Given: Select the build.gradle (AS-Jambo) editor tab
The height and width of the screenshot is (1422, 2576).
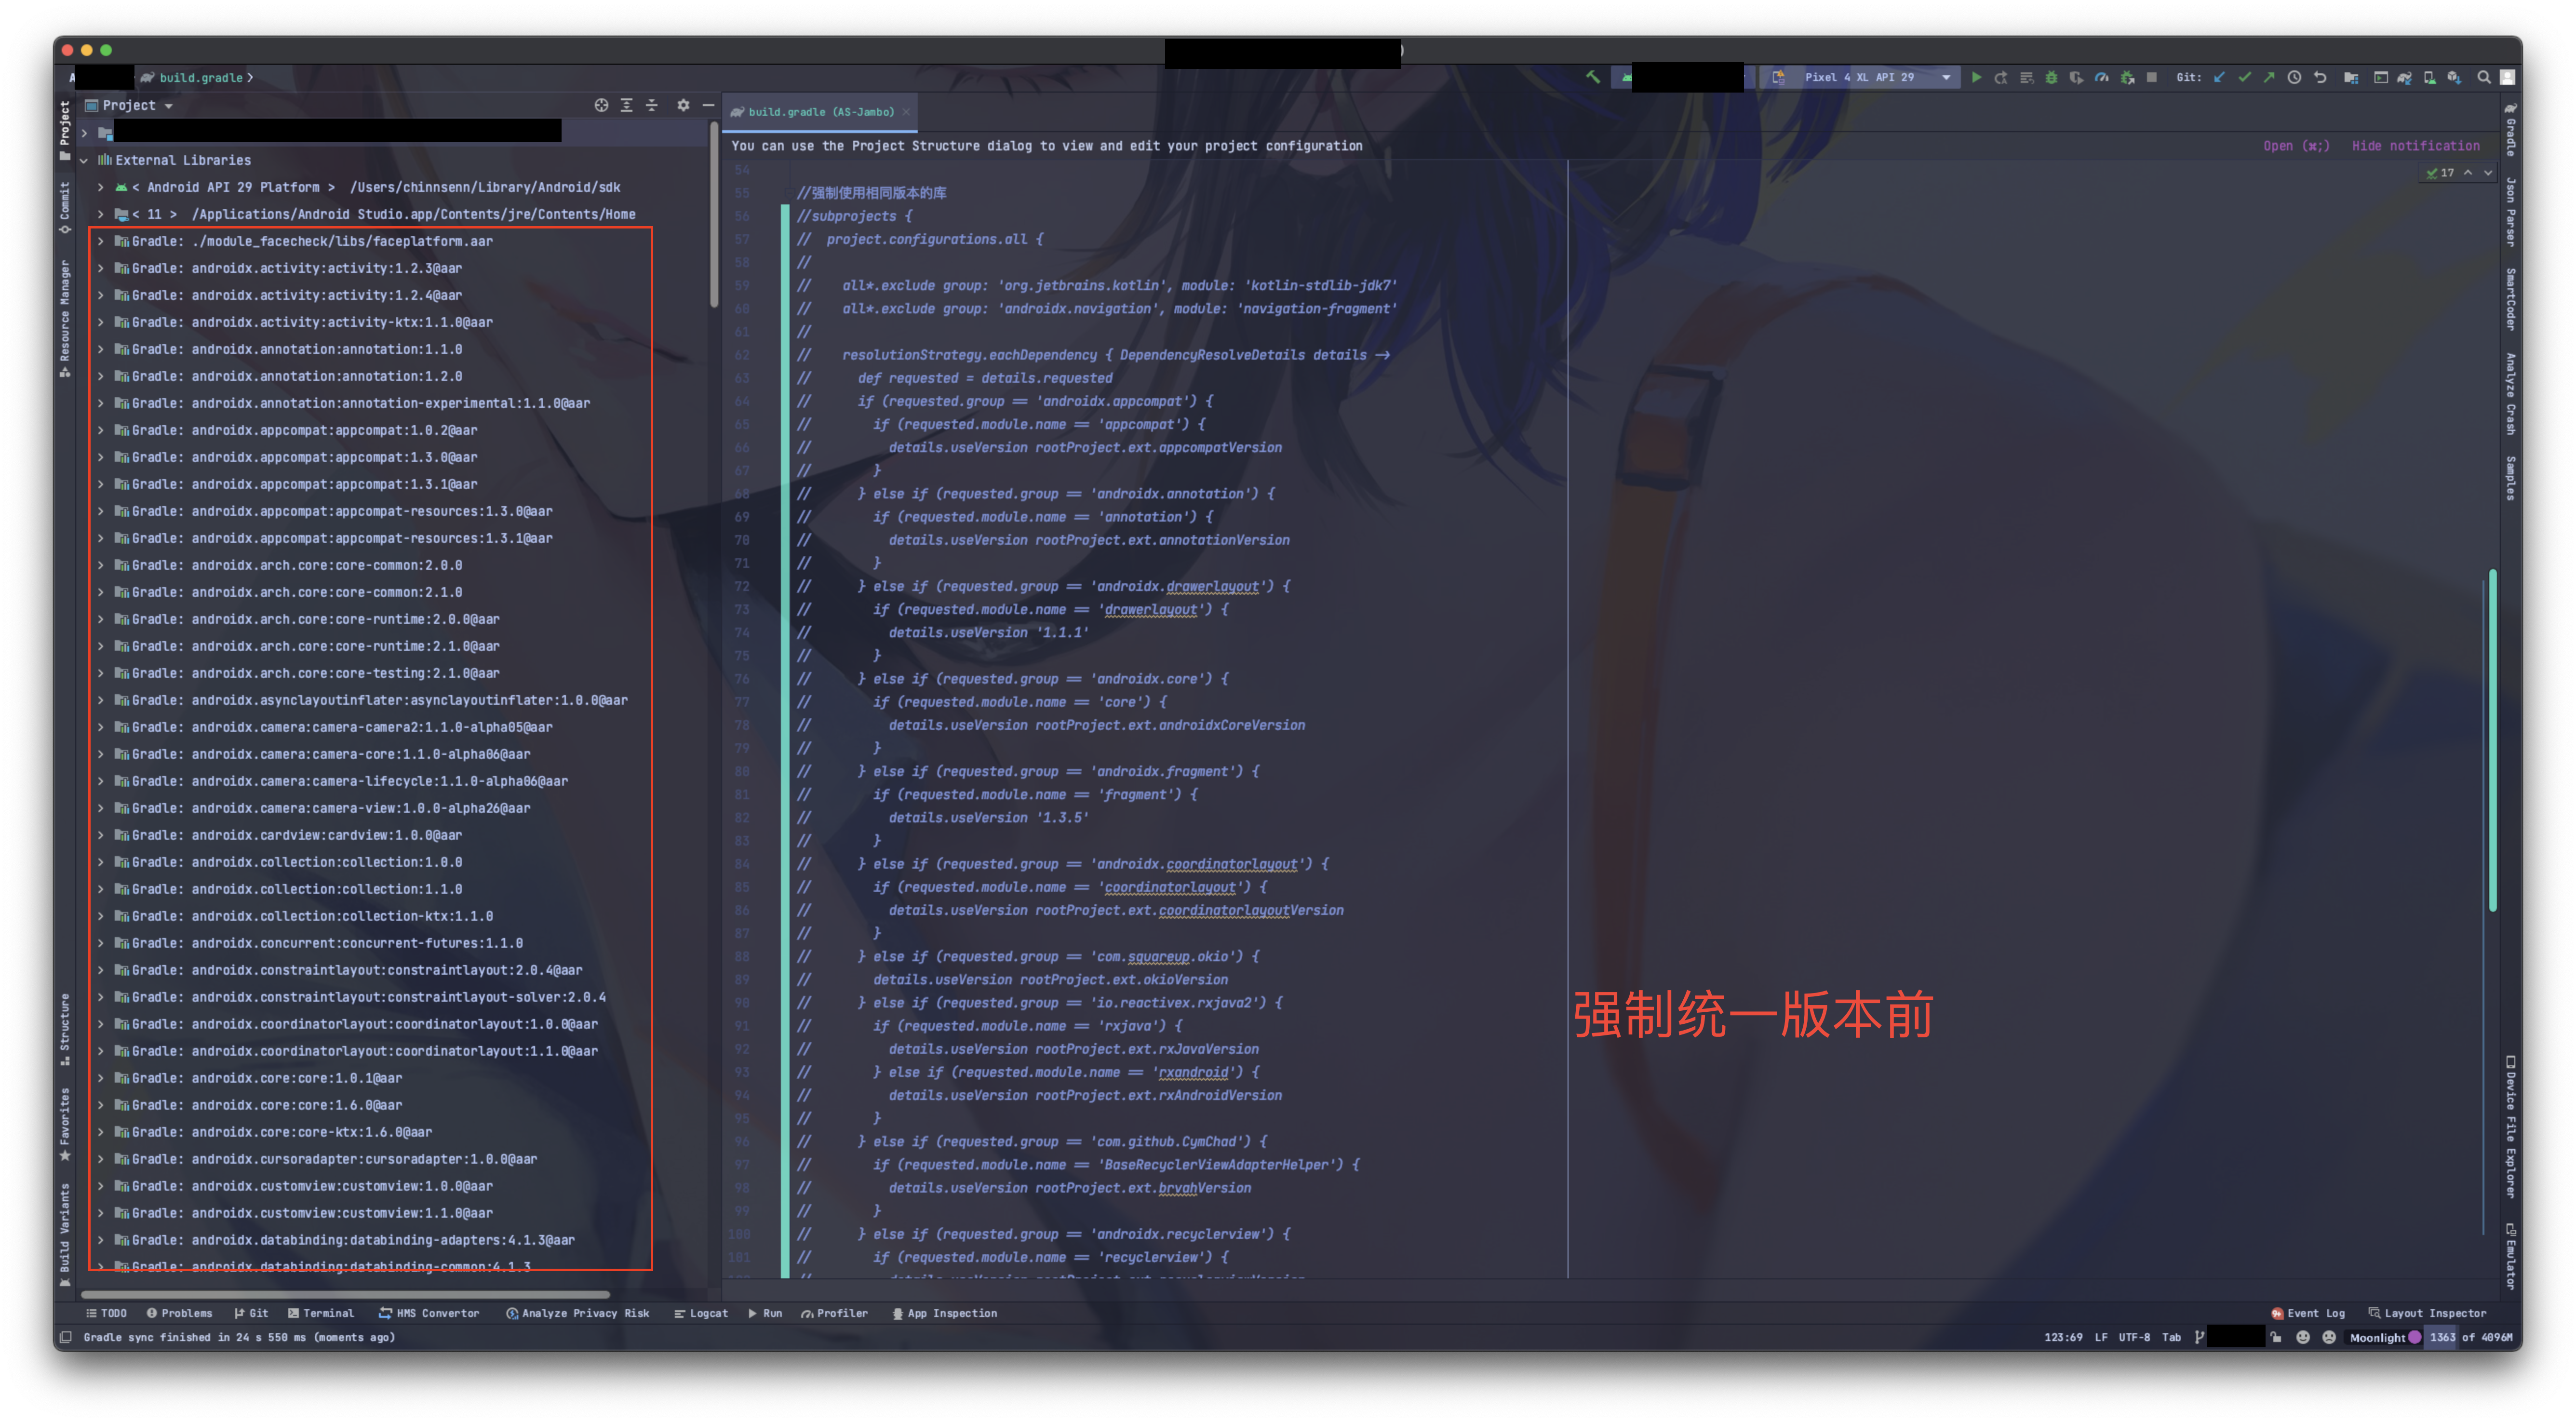Looking at the screenshot, I should point(820,112).
